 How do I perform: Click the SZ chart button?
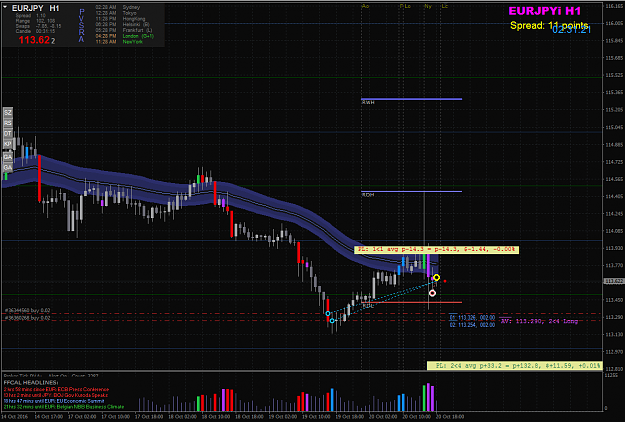8,113
